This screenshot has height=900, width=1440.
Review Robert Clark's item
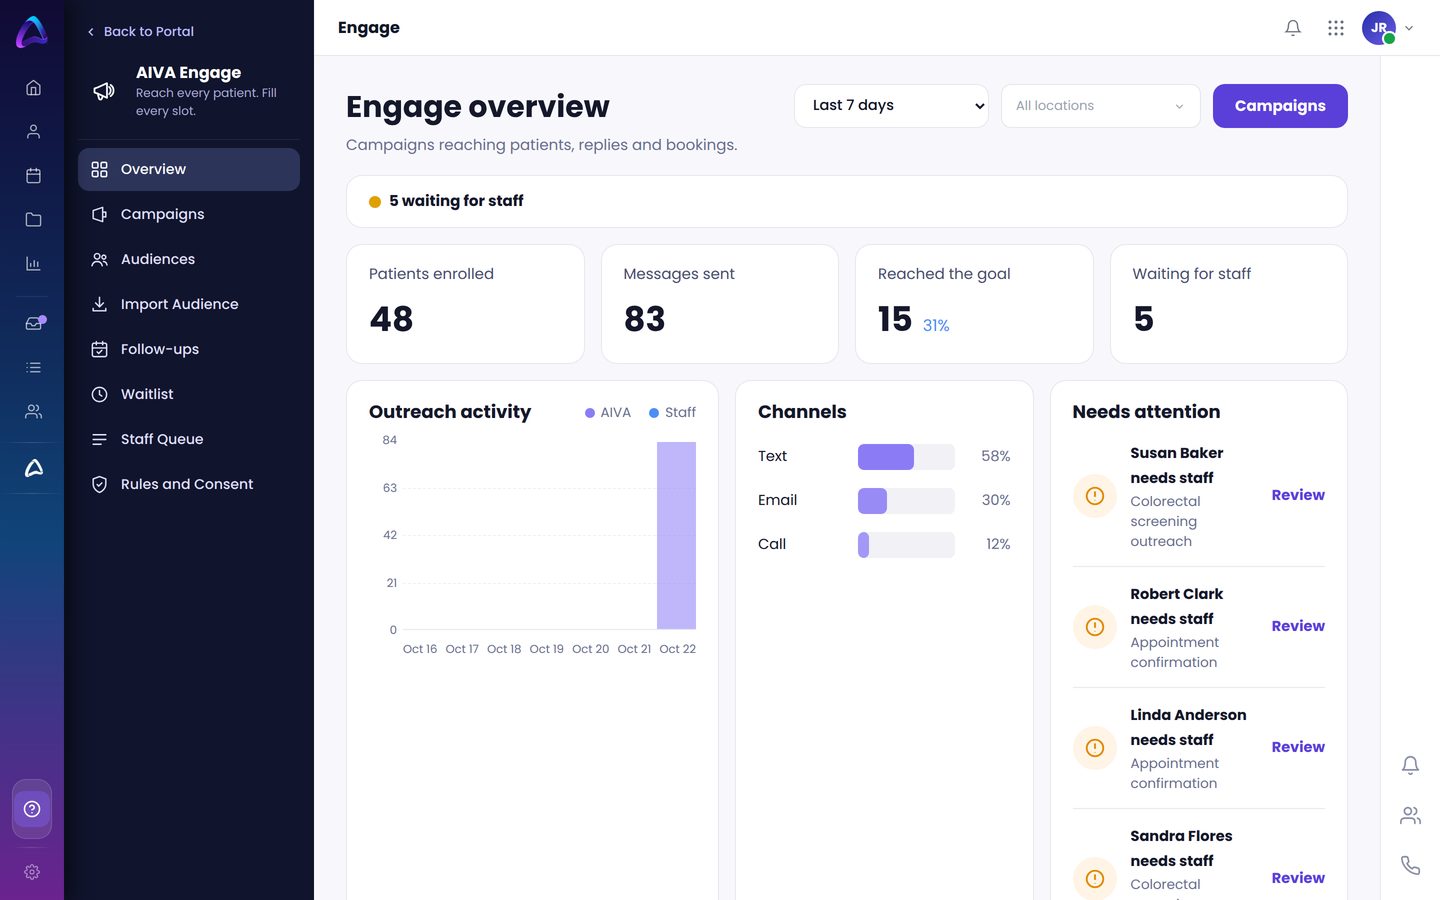(1298, 626)
